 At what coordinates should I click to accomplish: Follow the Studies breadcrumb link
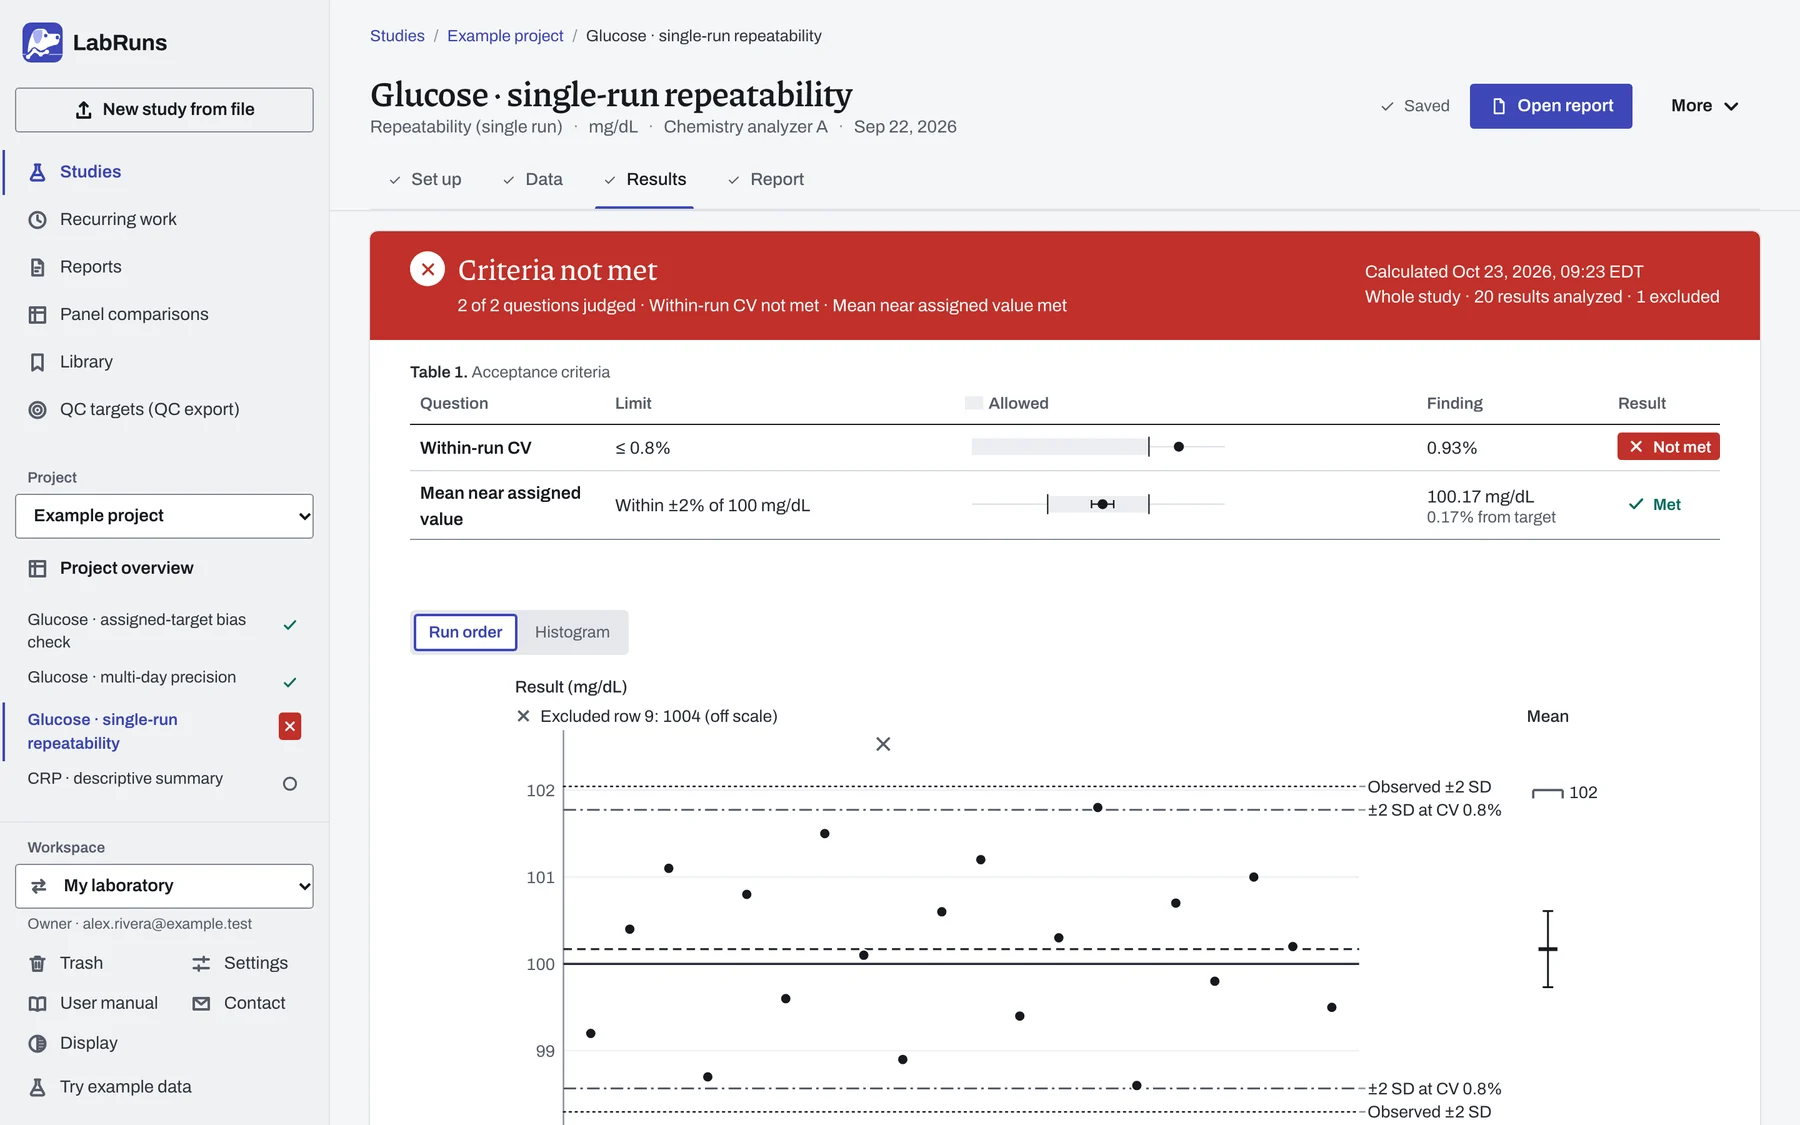[397, 36]
